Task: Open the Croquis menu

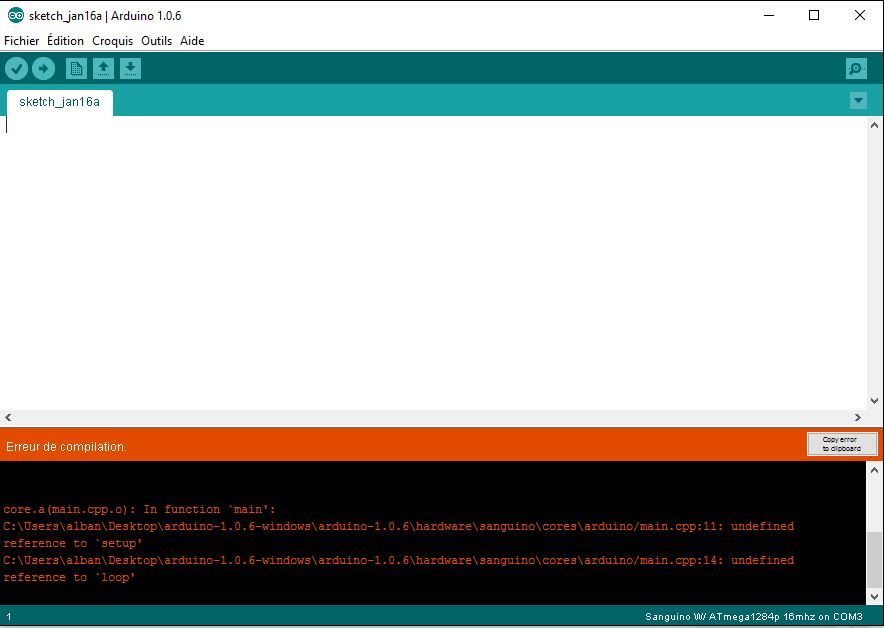Action: point(113,41)
